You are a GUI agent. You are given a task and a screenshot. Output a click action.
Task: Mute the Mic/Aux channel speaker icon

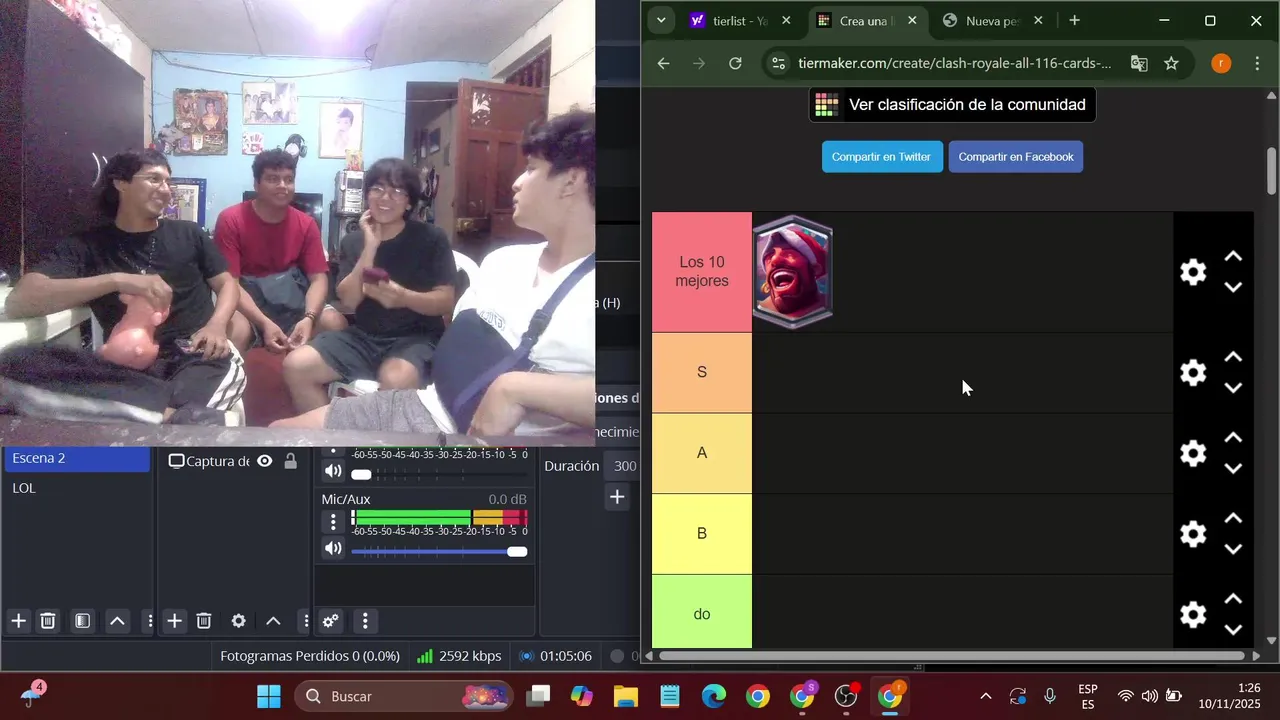coord(333,548)
